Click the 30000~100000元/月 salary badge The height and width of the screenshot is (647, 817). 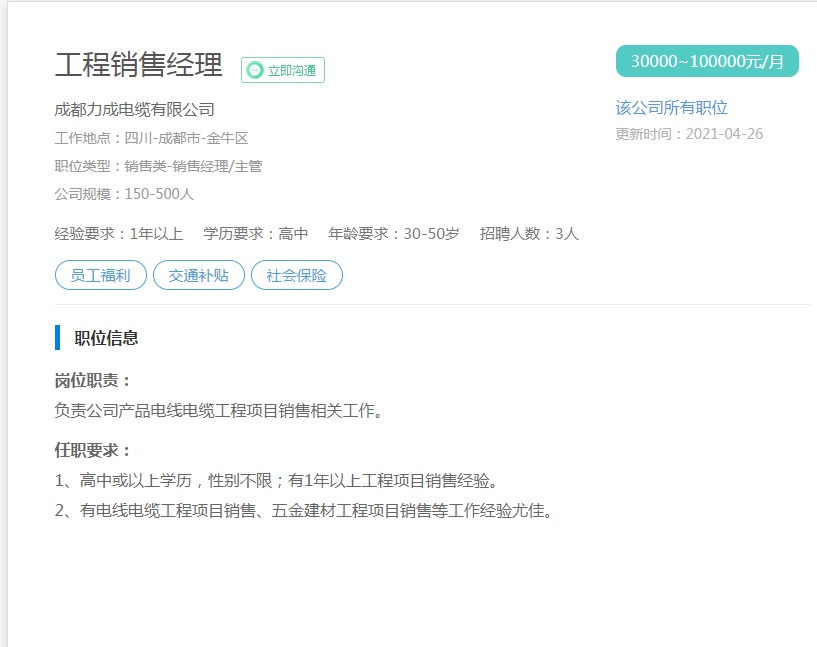click(x=707, y=61)
